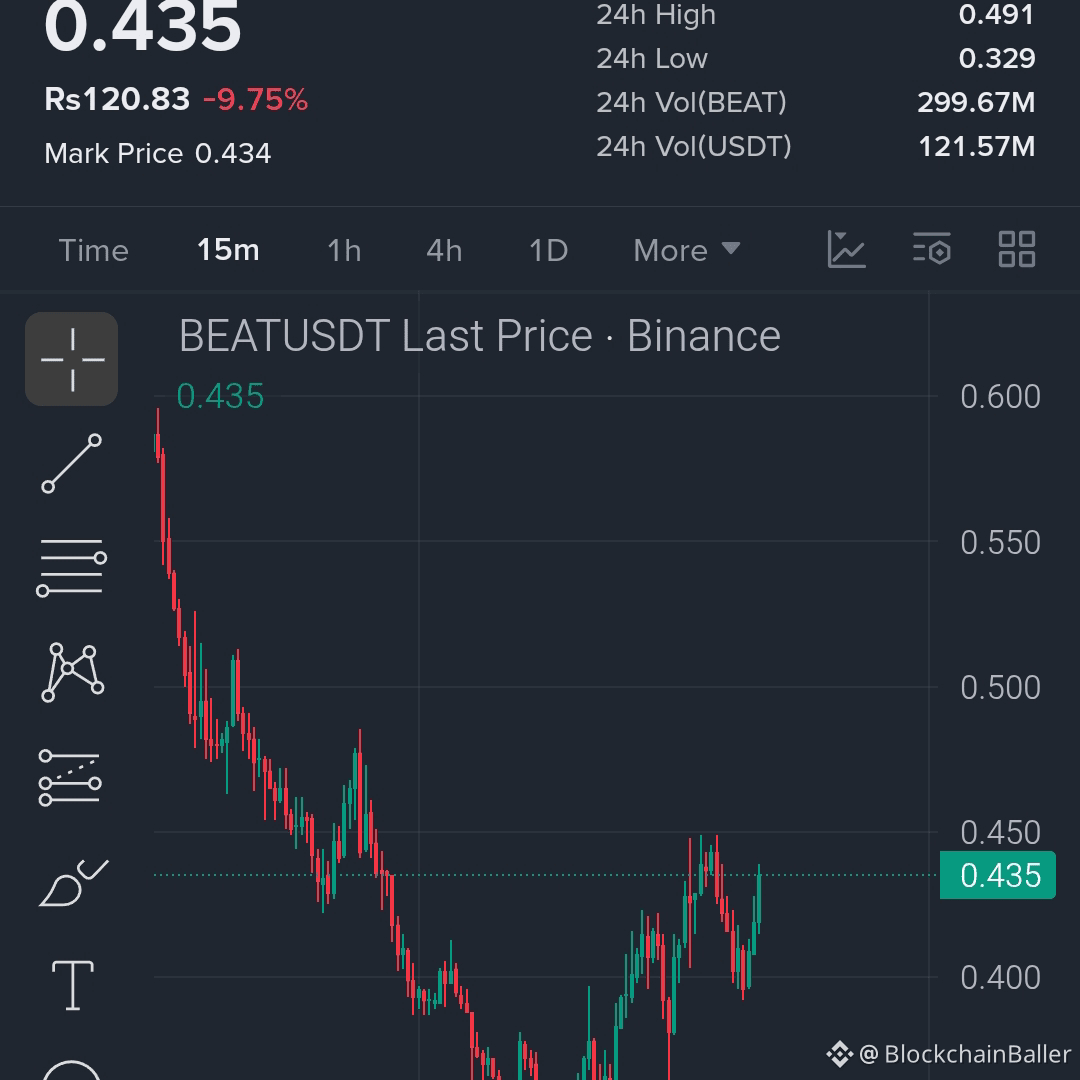This screenshot has height=1080, width=1080.
Task: Click the 0.435 current price label on axis
Action: click(997, 875)
